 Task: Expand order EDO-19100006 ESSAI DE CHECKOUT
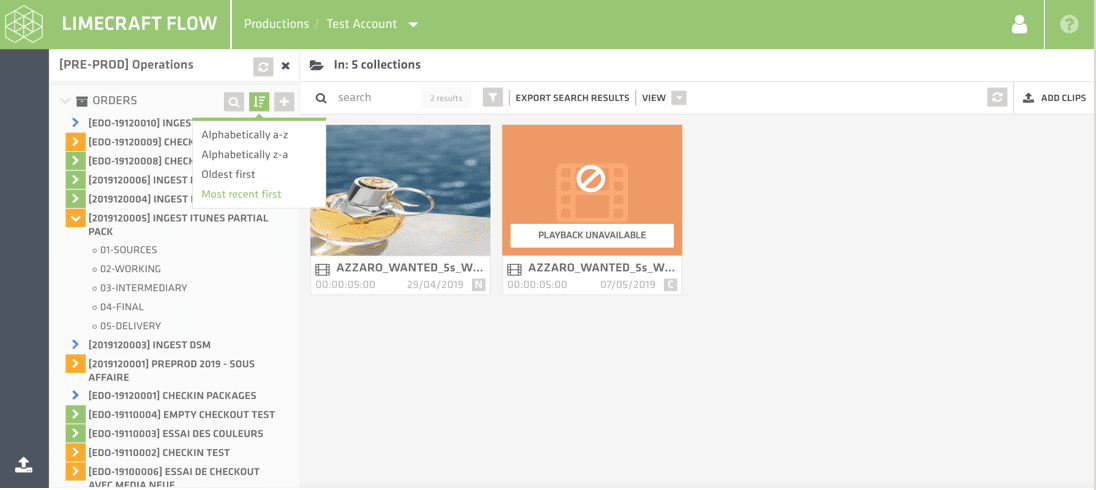click(x=75, y=472)
